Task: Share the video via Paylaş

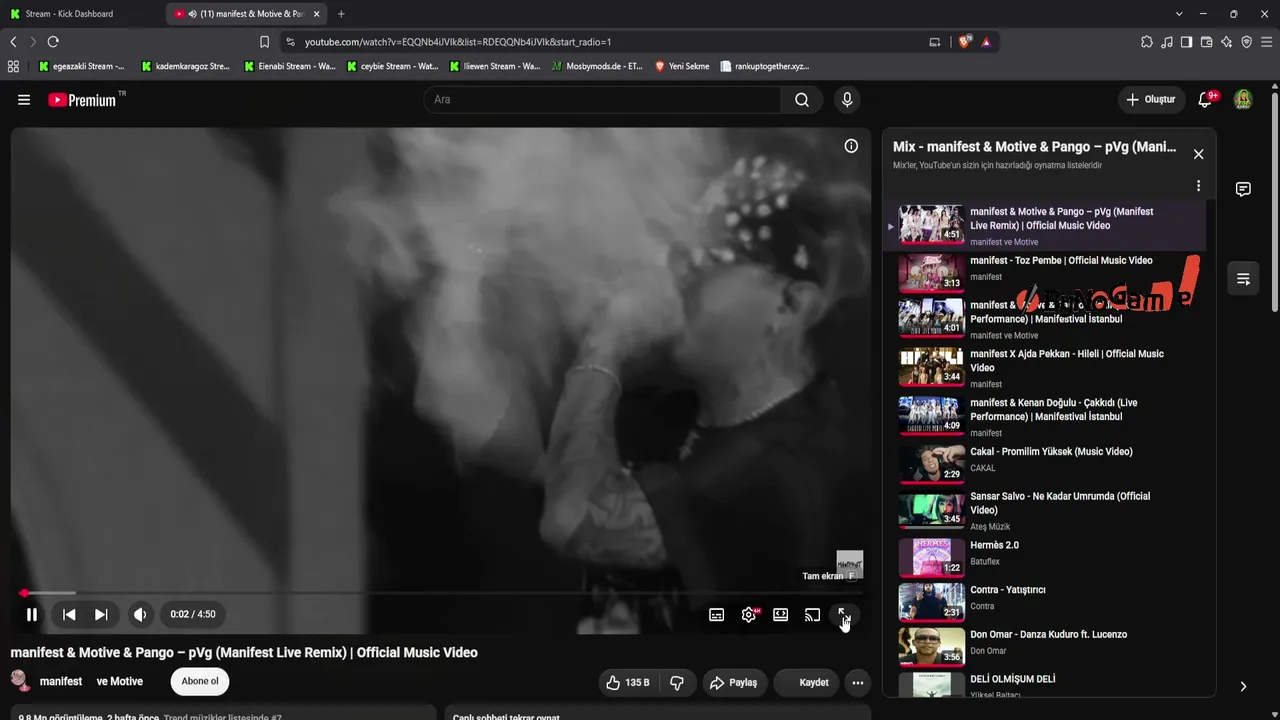Action: [733, 683]
